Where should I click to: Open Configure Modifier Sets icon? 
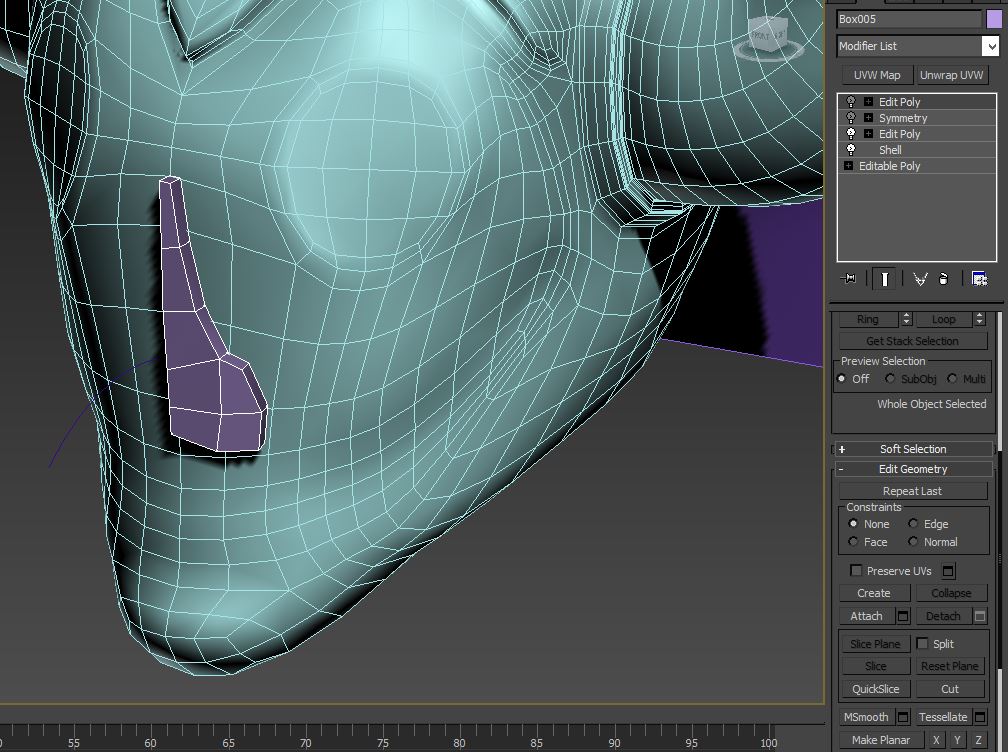[979, 279]
